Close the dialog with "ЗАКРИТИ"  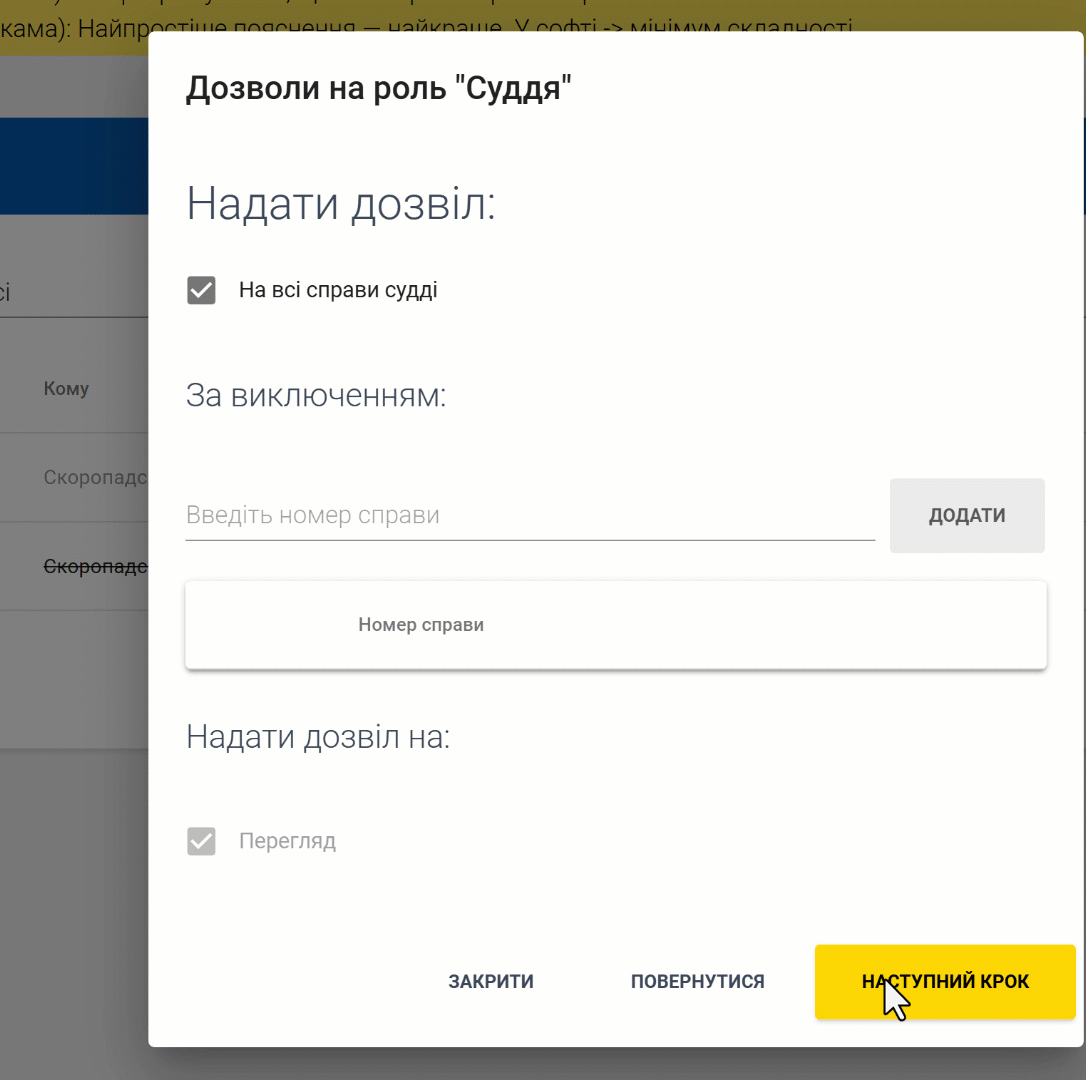pyautogui.click(x=491, y=982)
